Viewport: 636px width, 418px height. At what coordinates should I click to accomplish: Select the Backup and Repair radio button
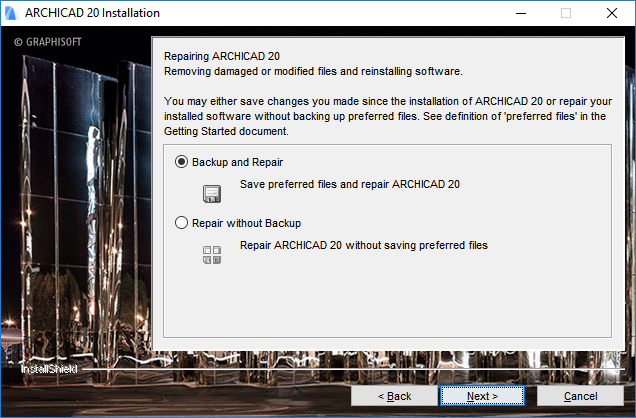(x=181, y=162)
